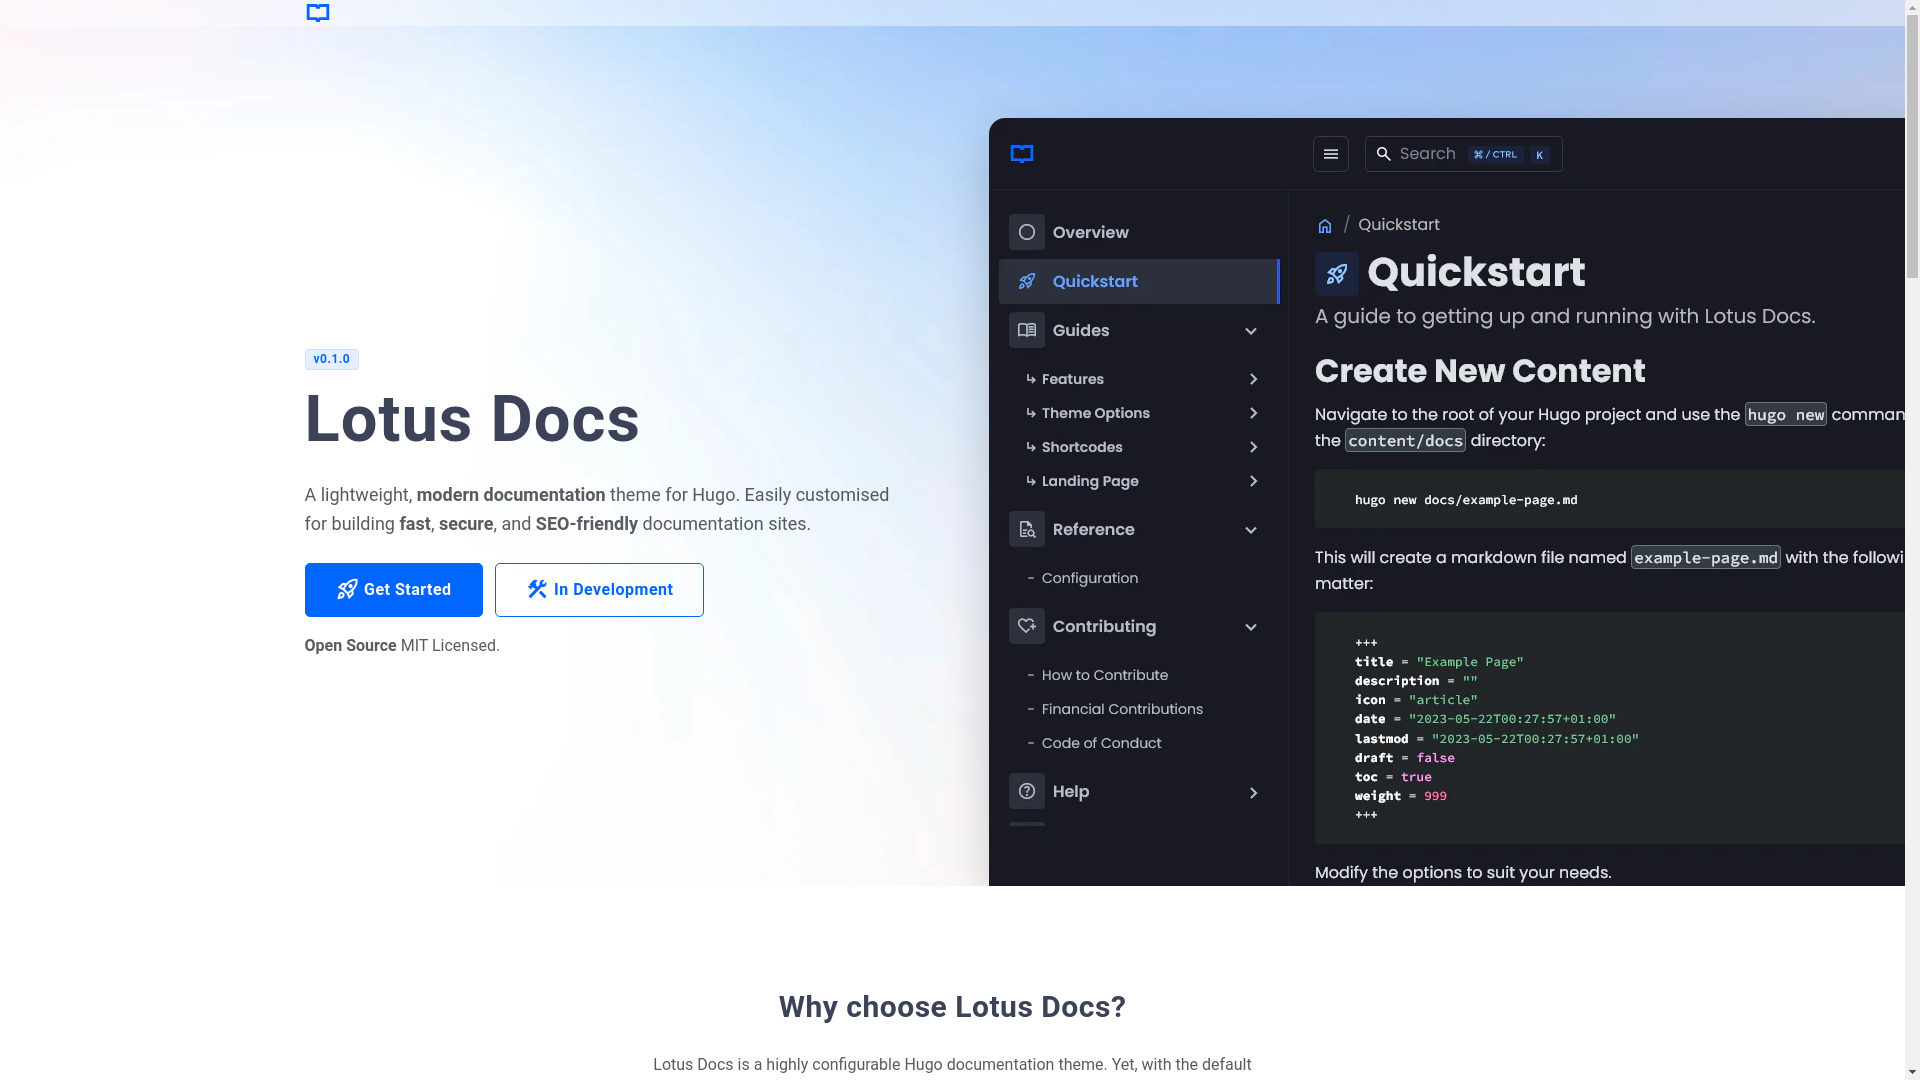Click the document search icon beside Reference
The height and width of the screenshot is (1080, 1920).
1027,529
